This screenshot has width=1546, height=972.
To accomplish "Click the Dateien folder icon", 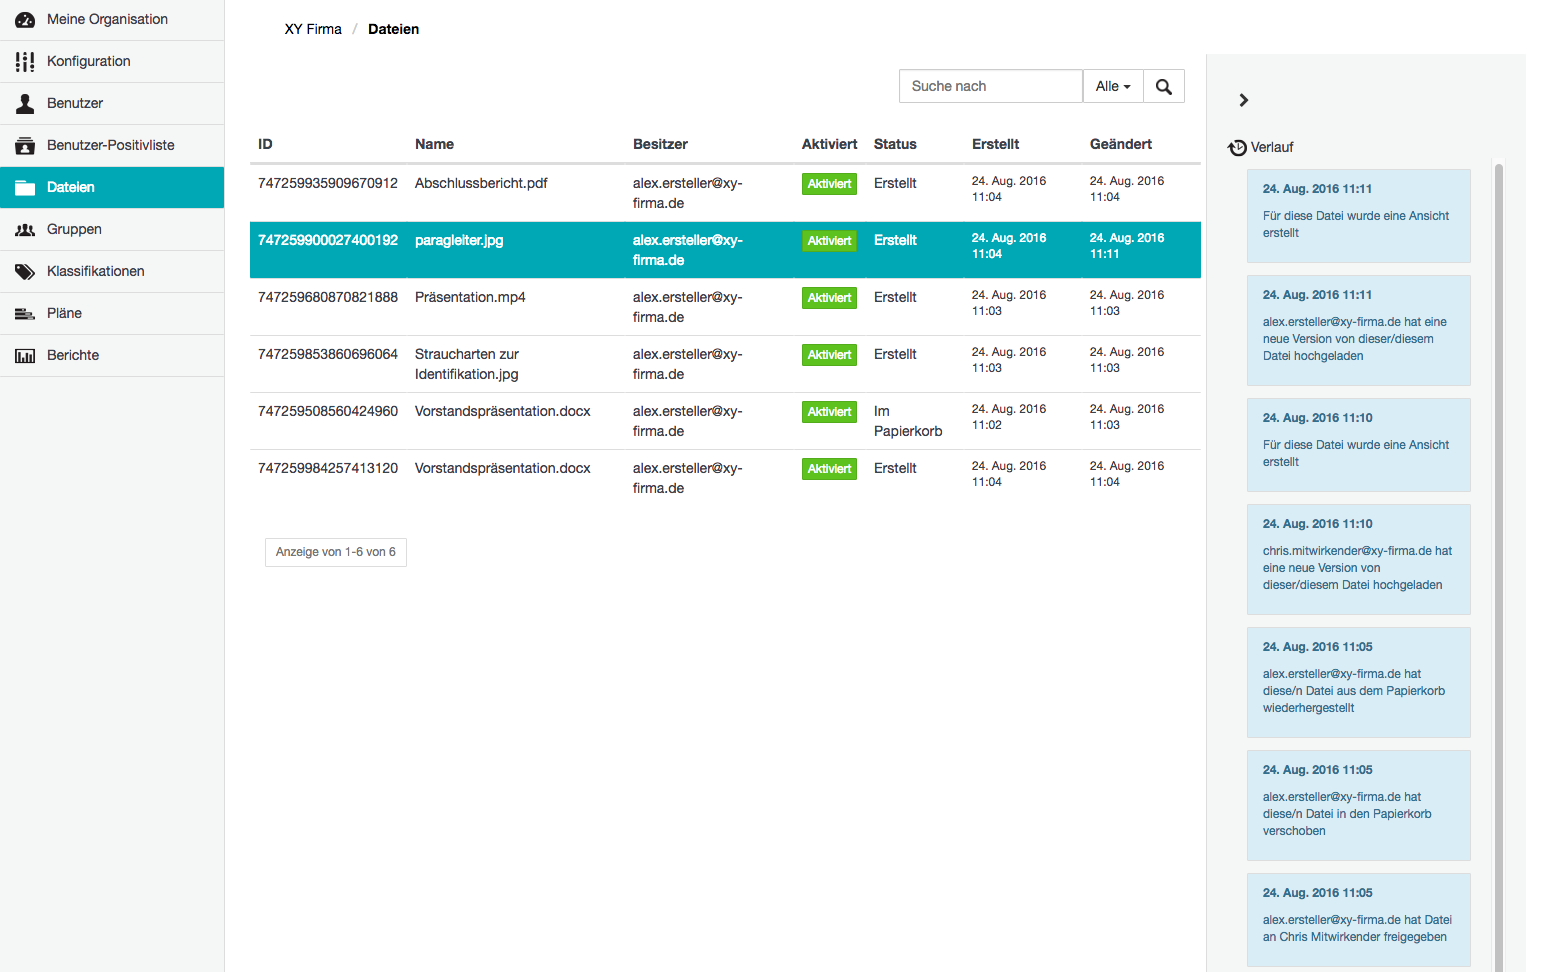I will click(x=25, y=188).
